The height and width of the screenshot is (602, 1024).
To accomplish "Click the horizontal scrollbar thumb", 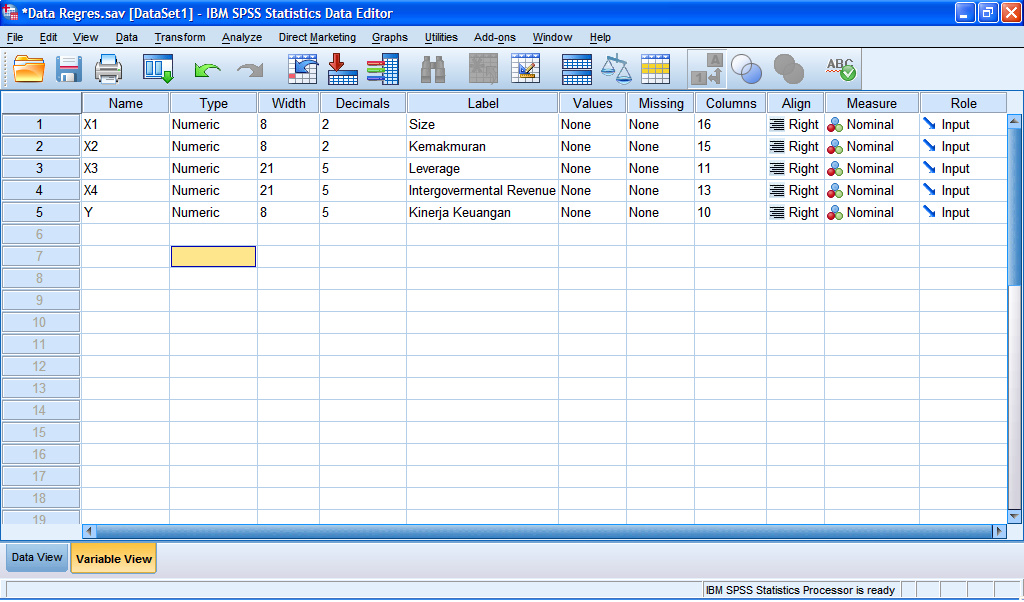I will pyautogui.click(x=544, y=531).
